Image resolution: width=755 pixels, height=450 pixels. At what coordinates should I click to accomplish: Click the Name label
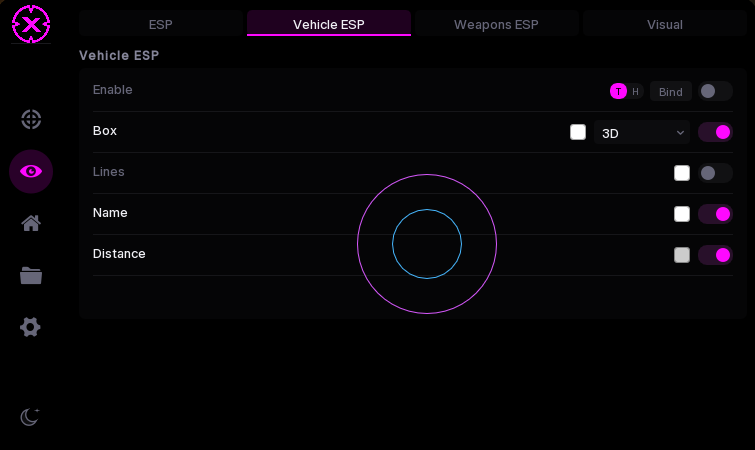(x=110, y=213)
